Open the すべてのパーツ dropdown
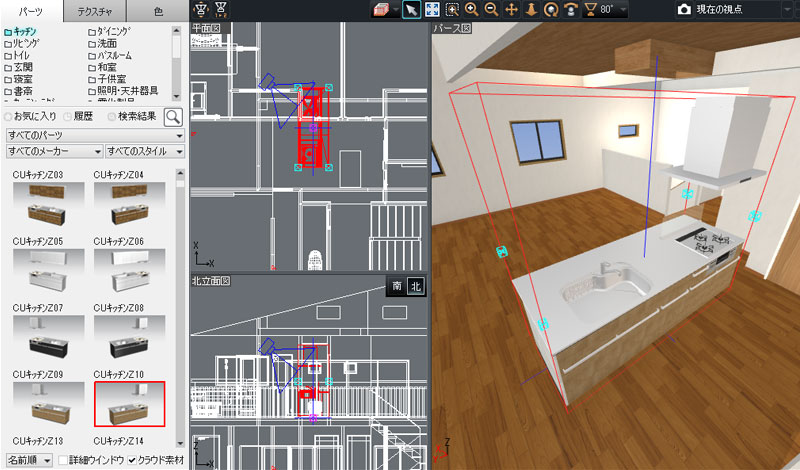 click(x=95, y=134)
